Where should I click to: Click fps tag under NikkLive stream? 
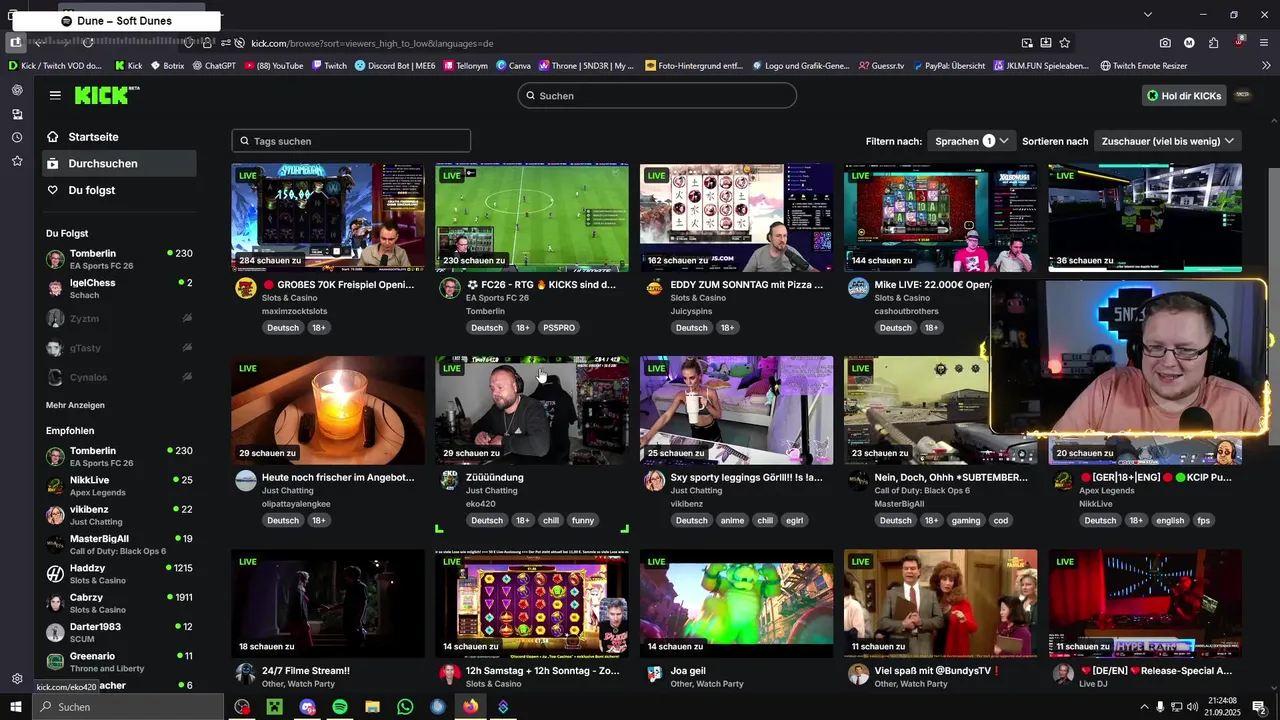[x=1204, y=521]
